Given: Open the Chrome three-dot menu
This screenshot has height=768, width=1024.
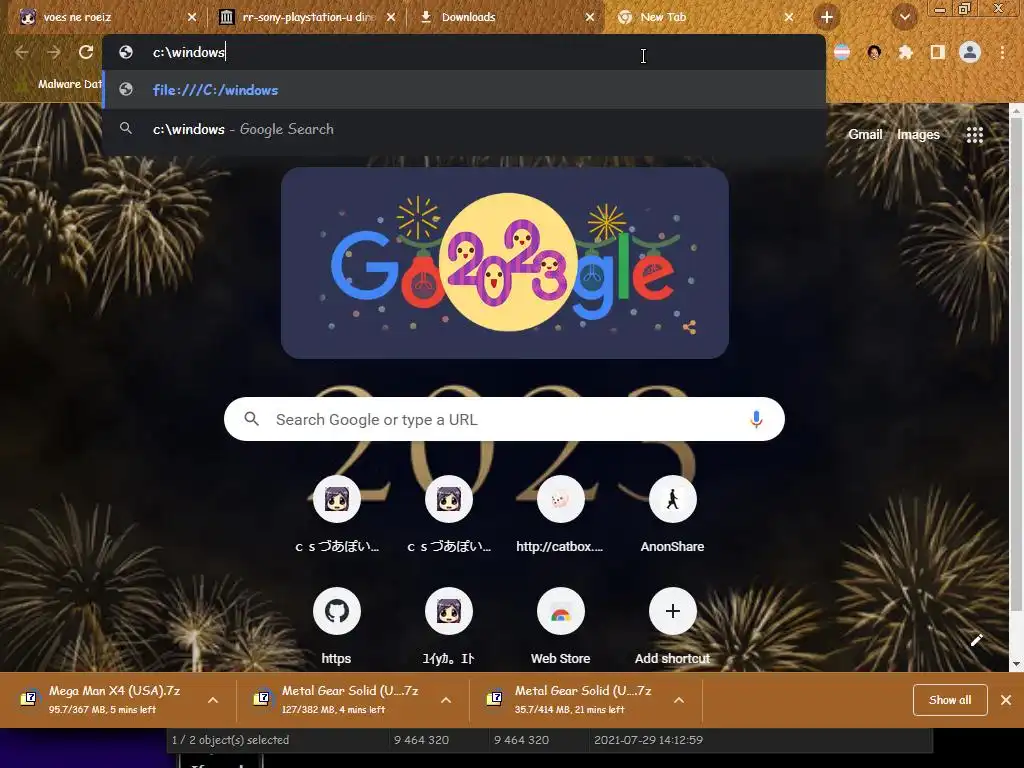Looking at the screenshot, I should [x=1002, y=52].
